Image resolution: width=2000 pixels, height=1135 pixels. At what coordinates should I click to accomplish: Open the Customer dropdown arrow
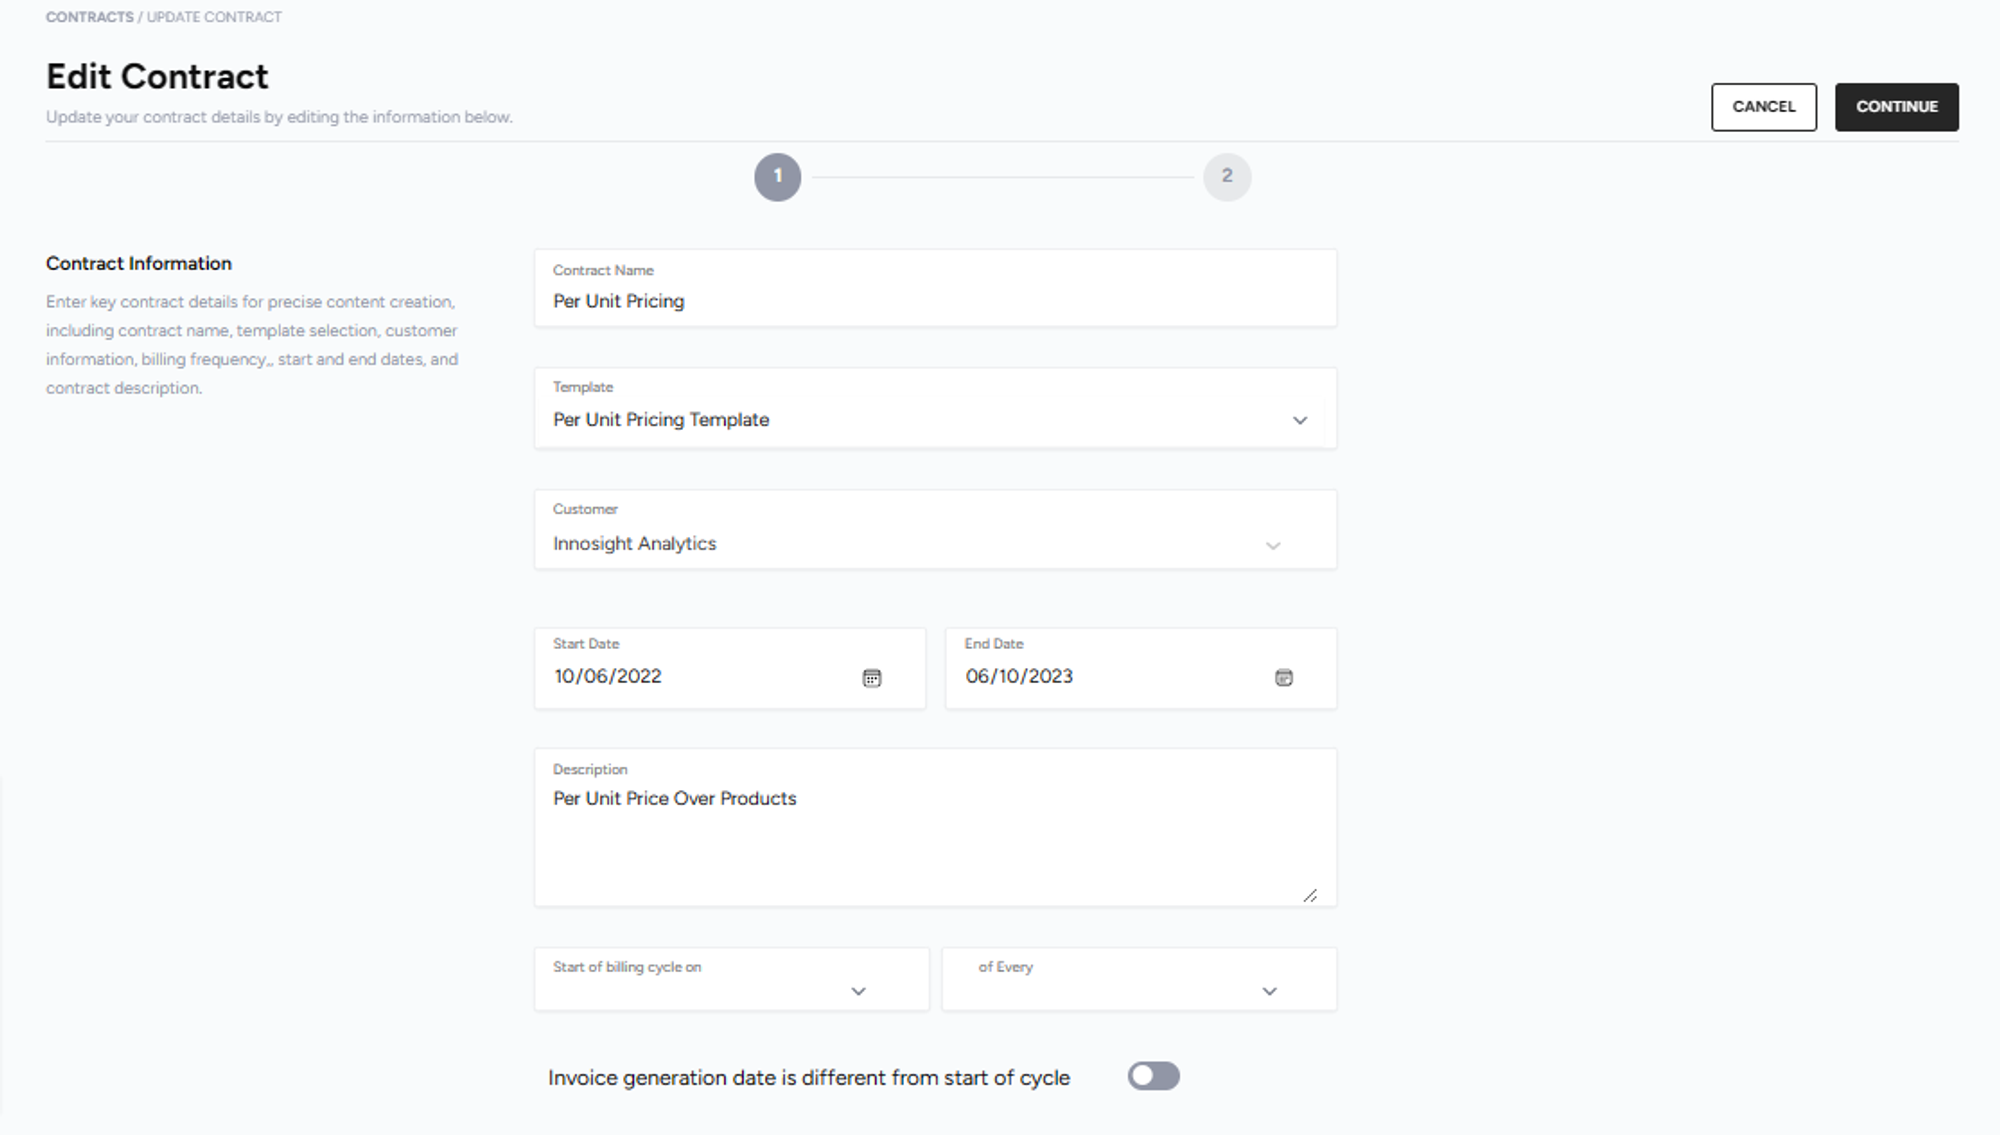[x=1273, y=545]
